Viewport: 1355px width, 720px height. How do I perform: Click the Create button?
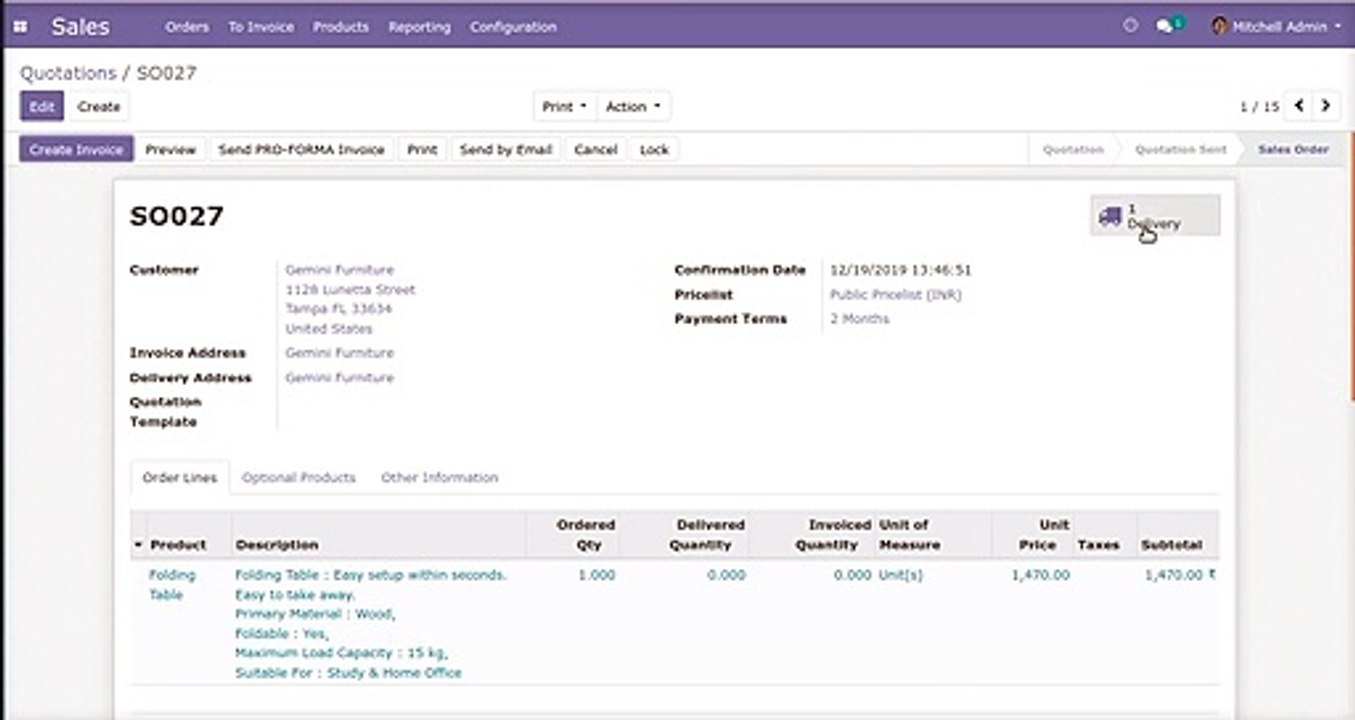point(99,106)
